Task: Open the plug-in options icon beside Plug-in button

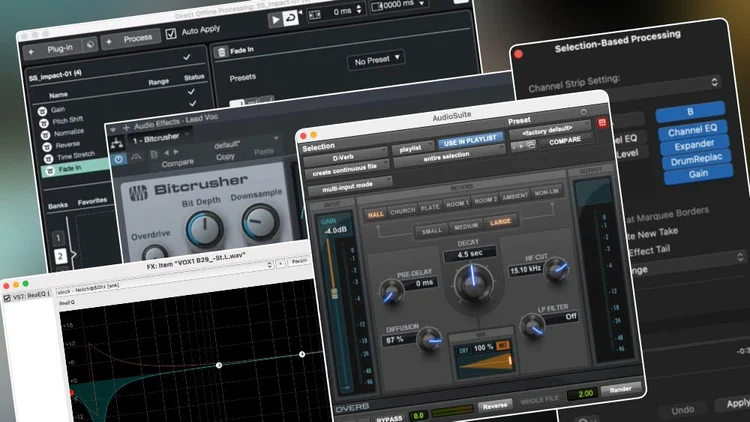Action: [90, 44]
